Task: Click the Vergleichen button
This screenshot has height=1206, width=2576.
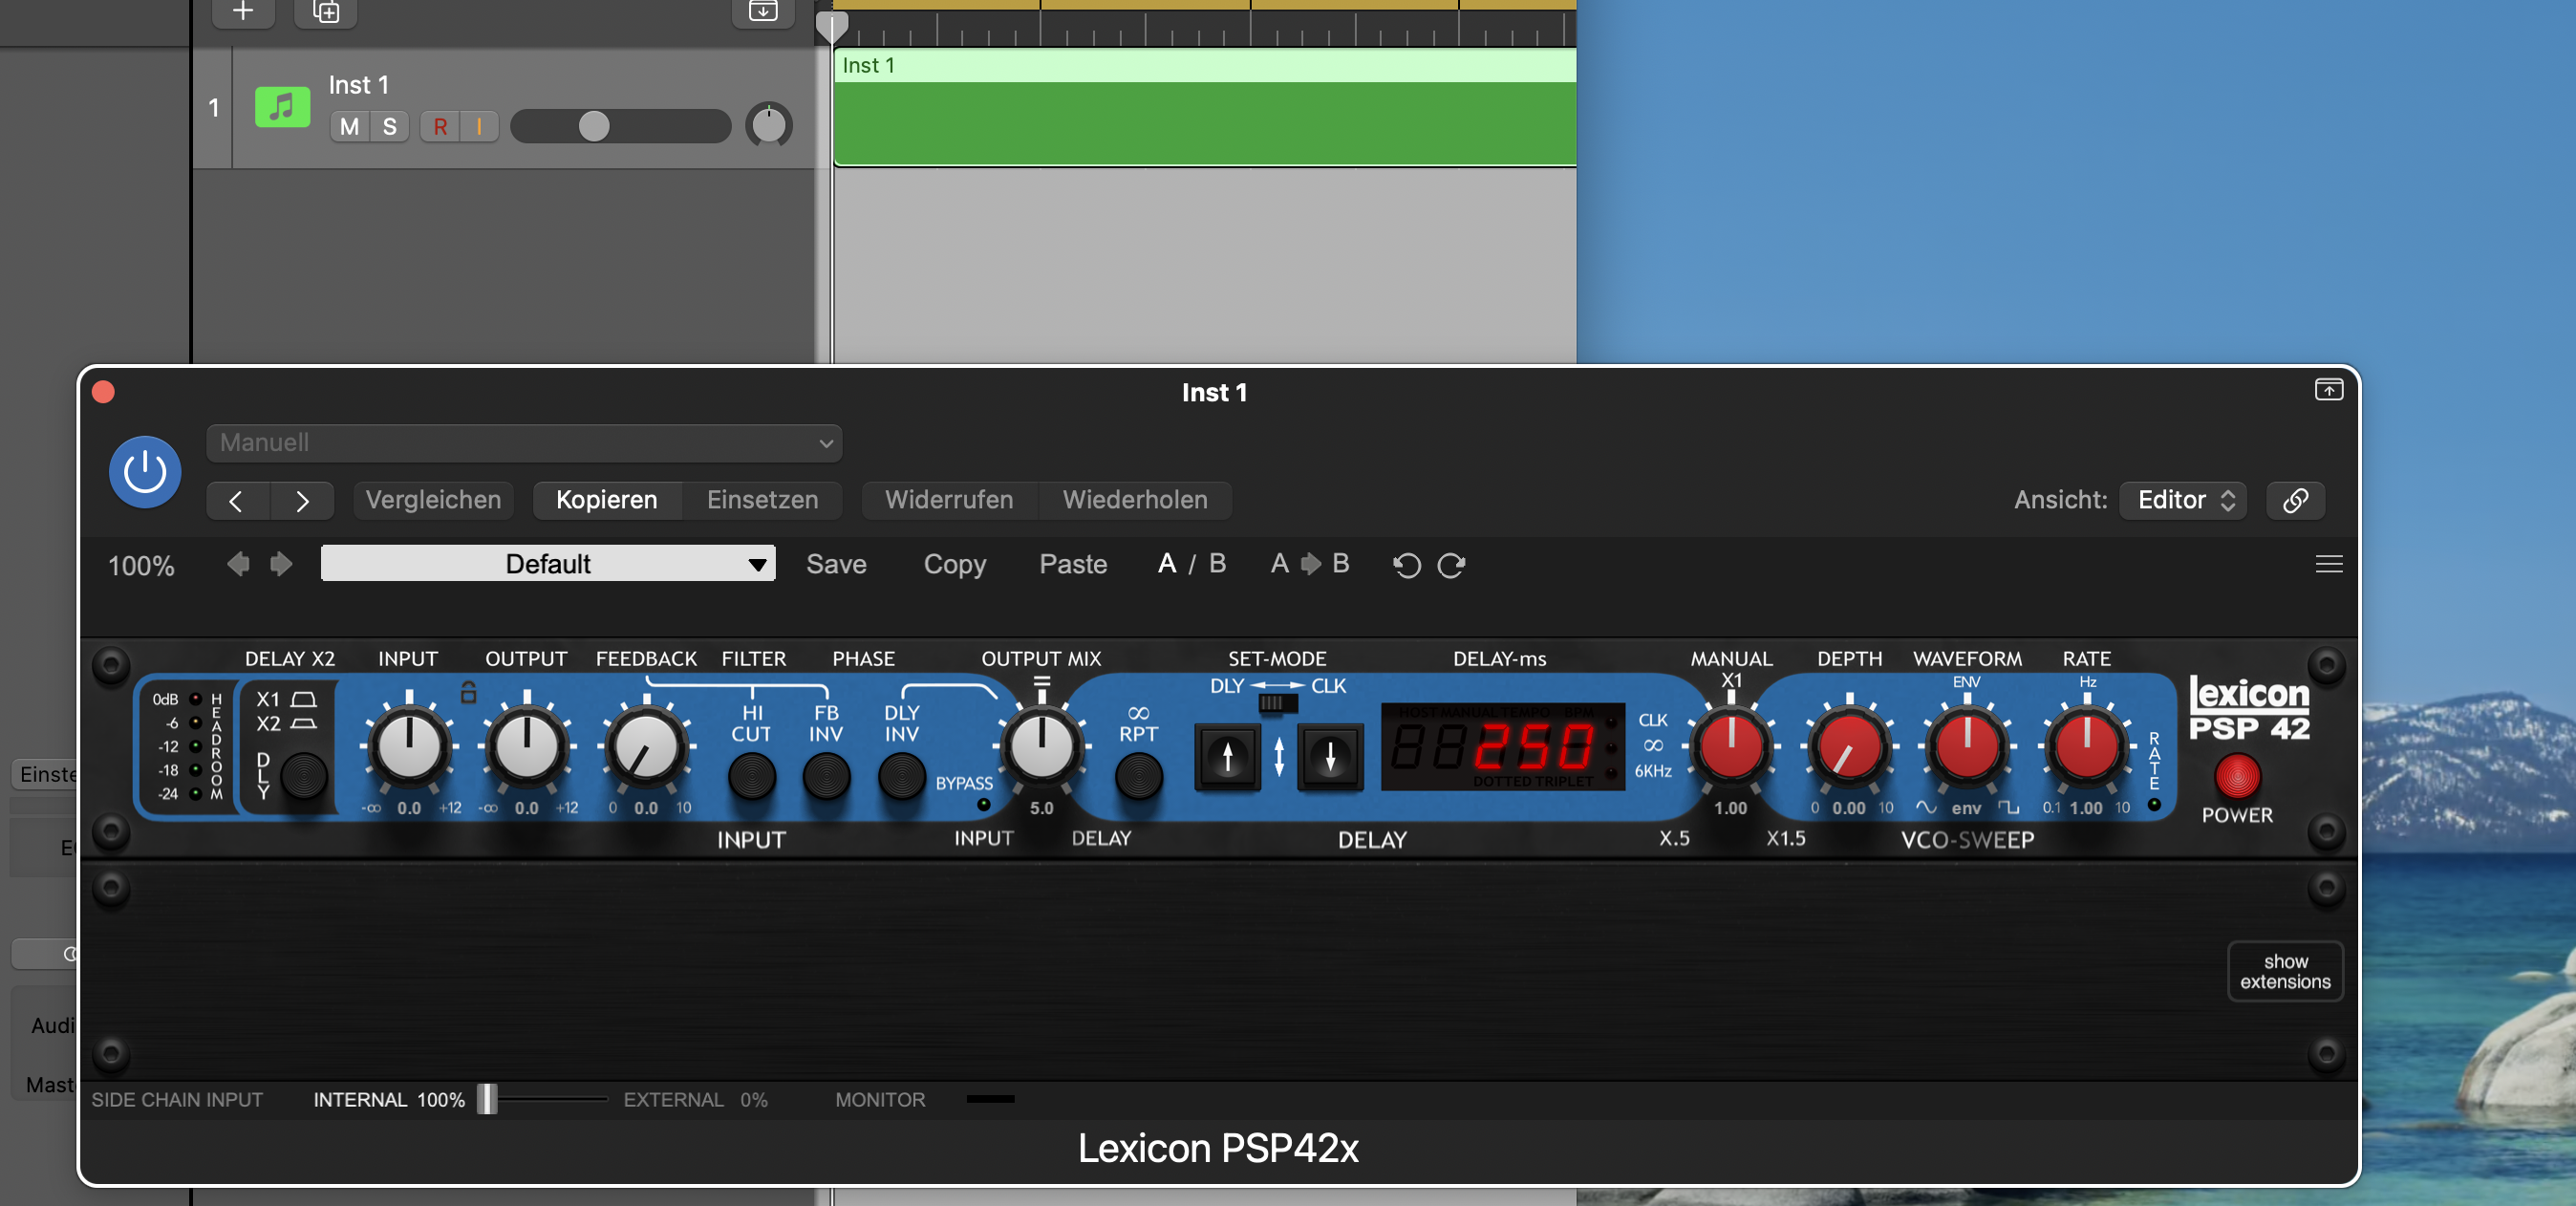Action: (x=433, y=500)
